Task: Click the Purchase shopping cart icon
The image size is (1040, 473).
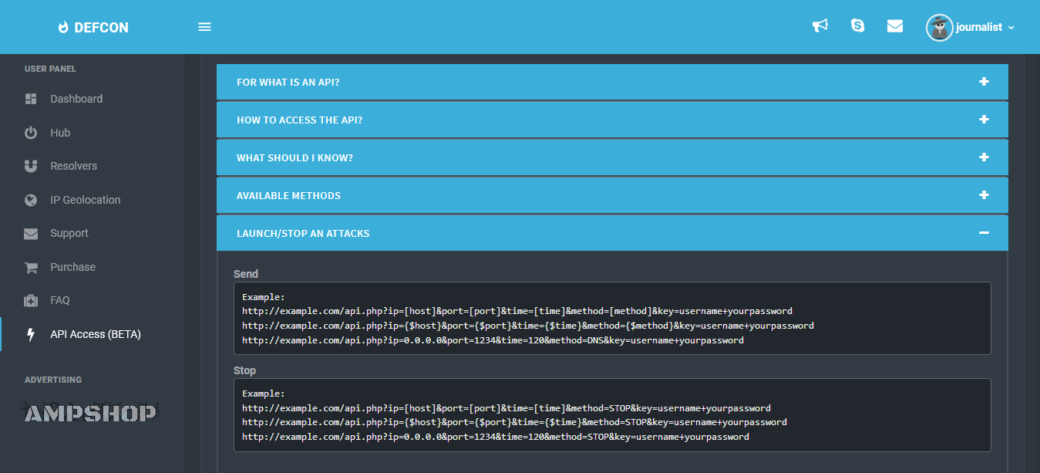Action: click(x=31, y=267)
